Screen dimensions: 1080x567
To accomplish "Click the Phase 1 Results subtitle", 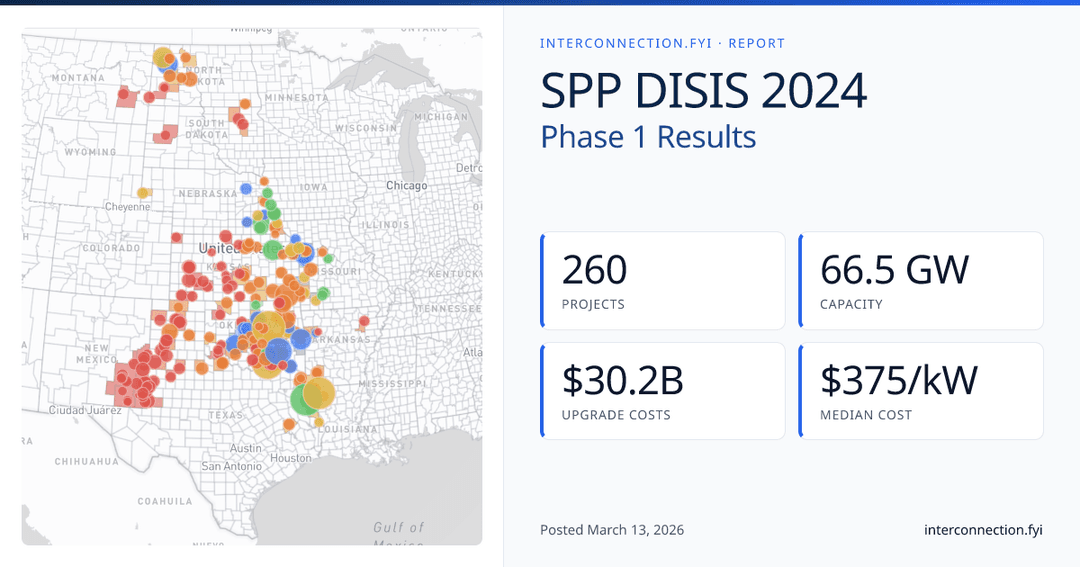I will (x=648, y=136).
